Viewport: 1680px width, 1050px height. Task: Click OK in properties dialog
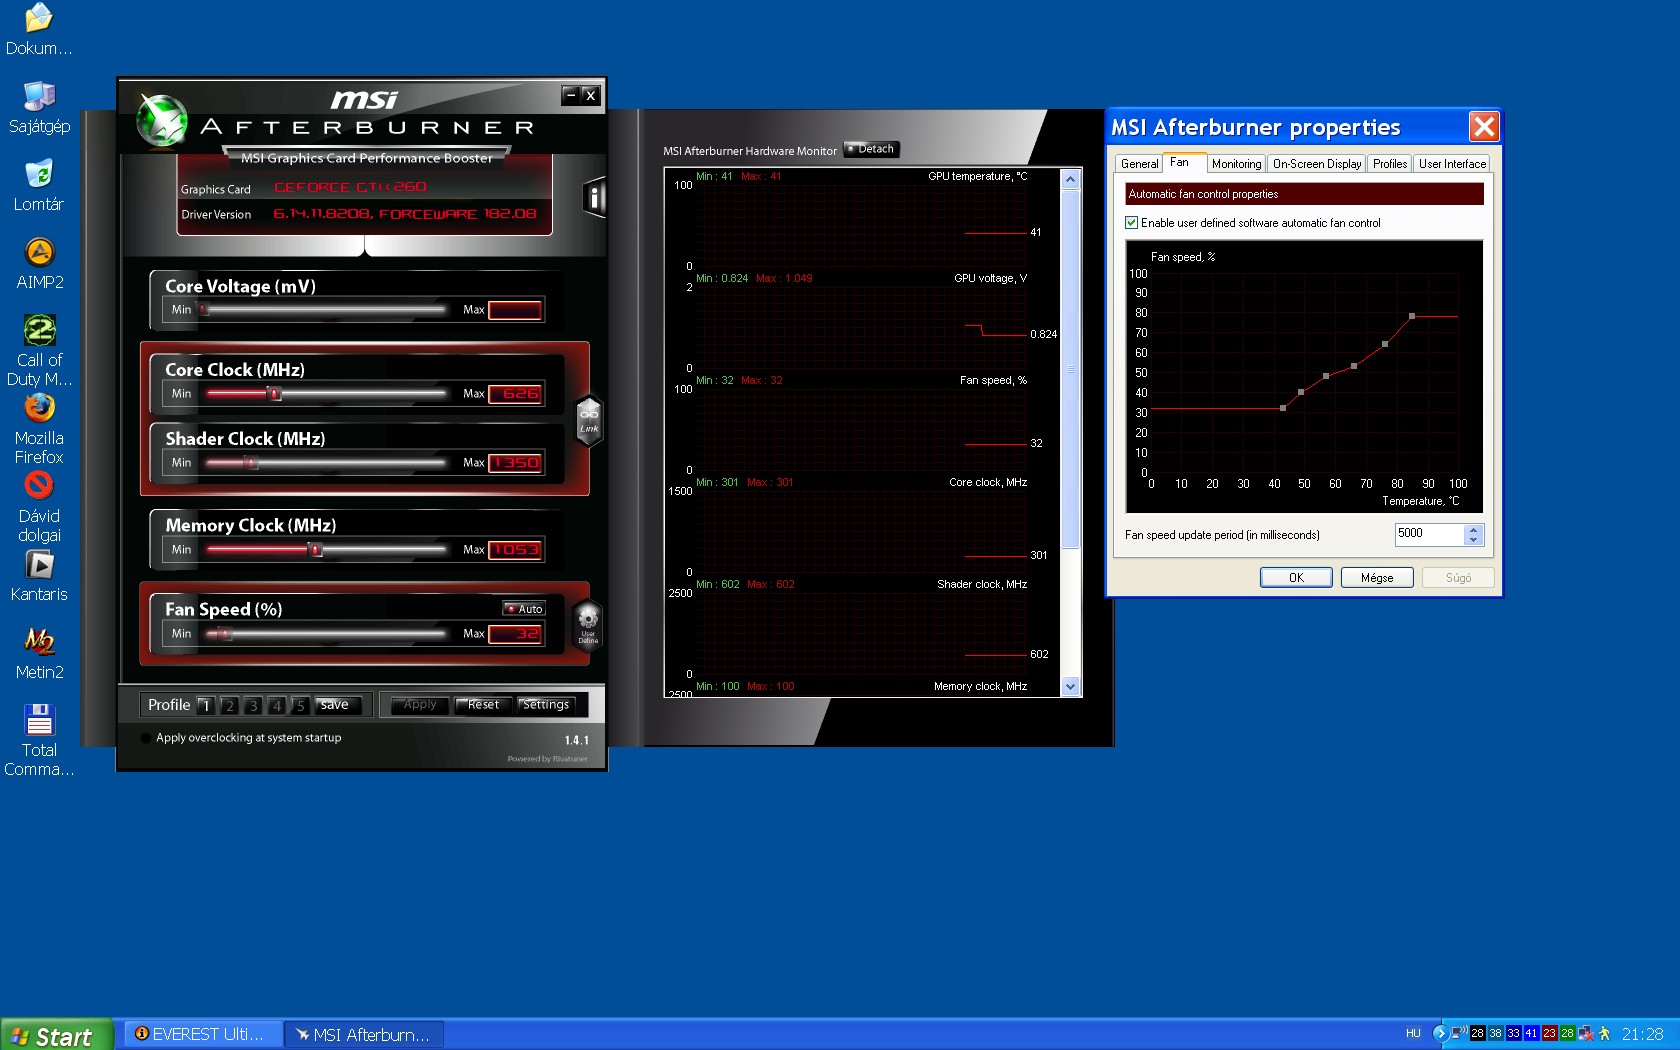(1296, 578)
